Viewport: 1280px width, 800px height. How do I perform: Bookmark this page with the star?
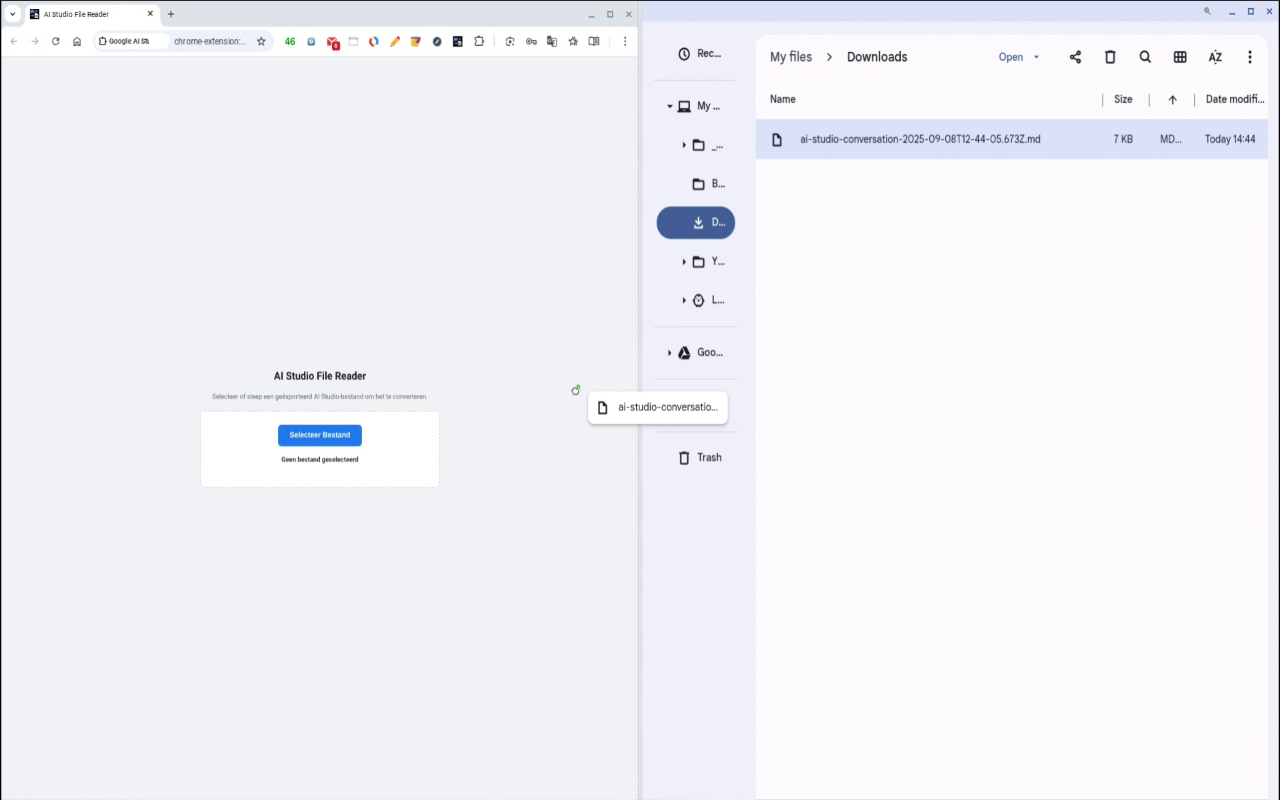point(261,41)
